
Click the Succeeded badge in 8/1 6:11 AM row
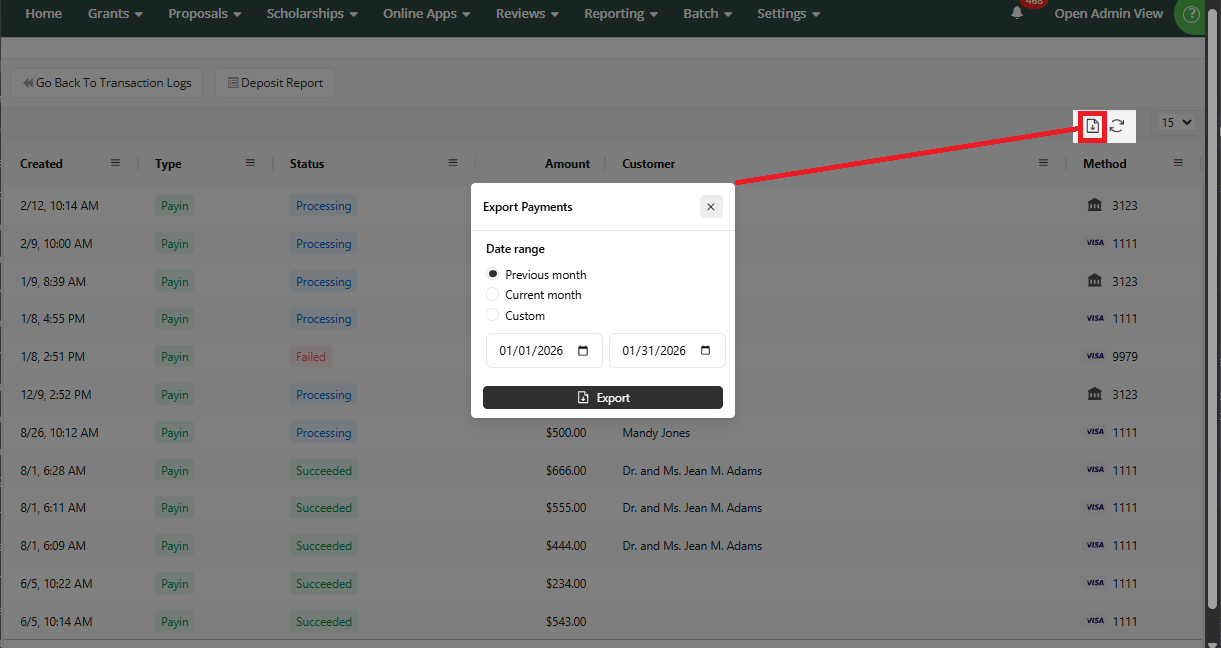(x=324, y=507)
